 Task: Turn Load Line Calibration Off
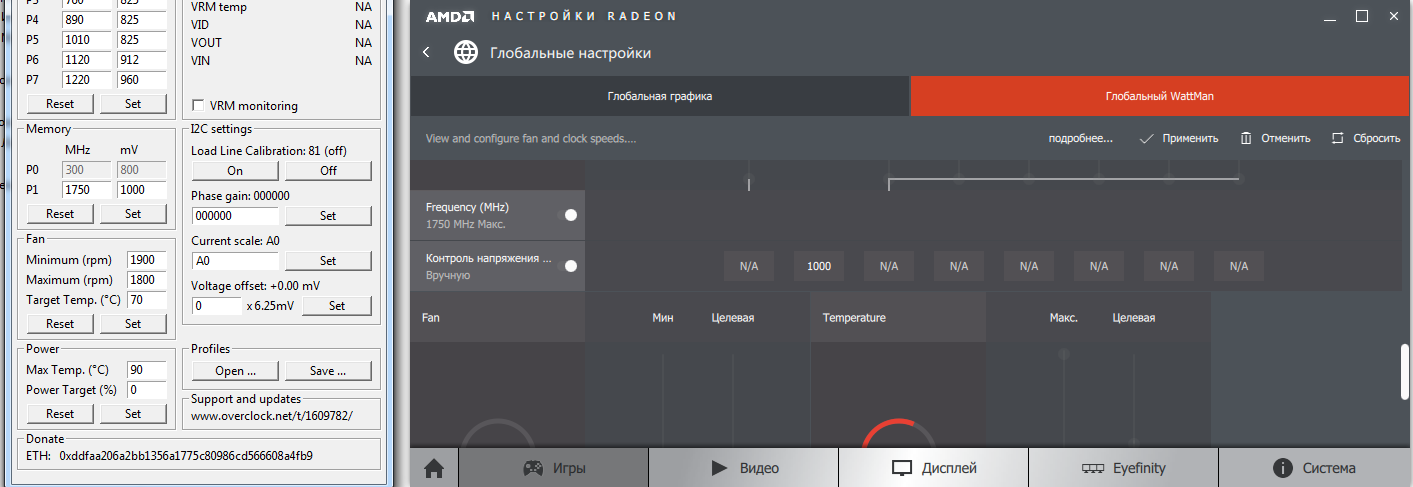tap(328, 171)
